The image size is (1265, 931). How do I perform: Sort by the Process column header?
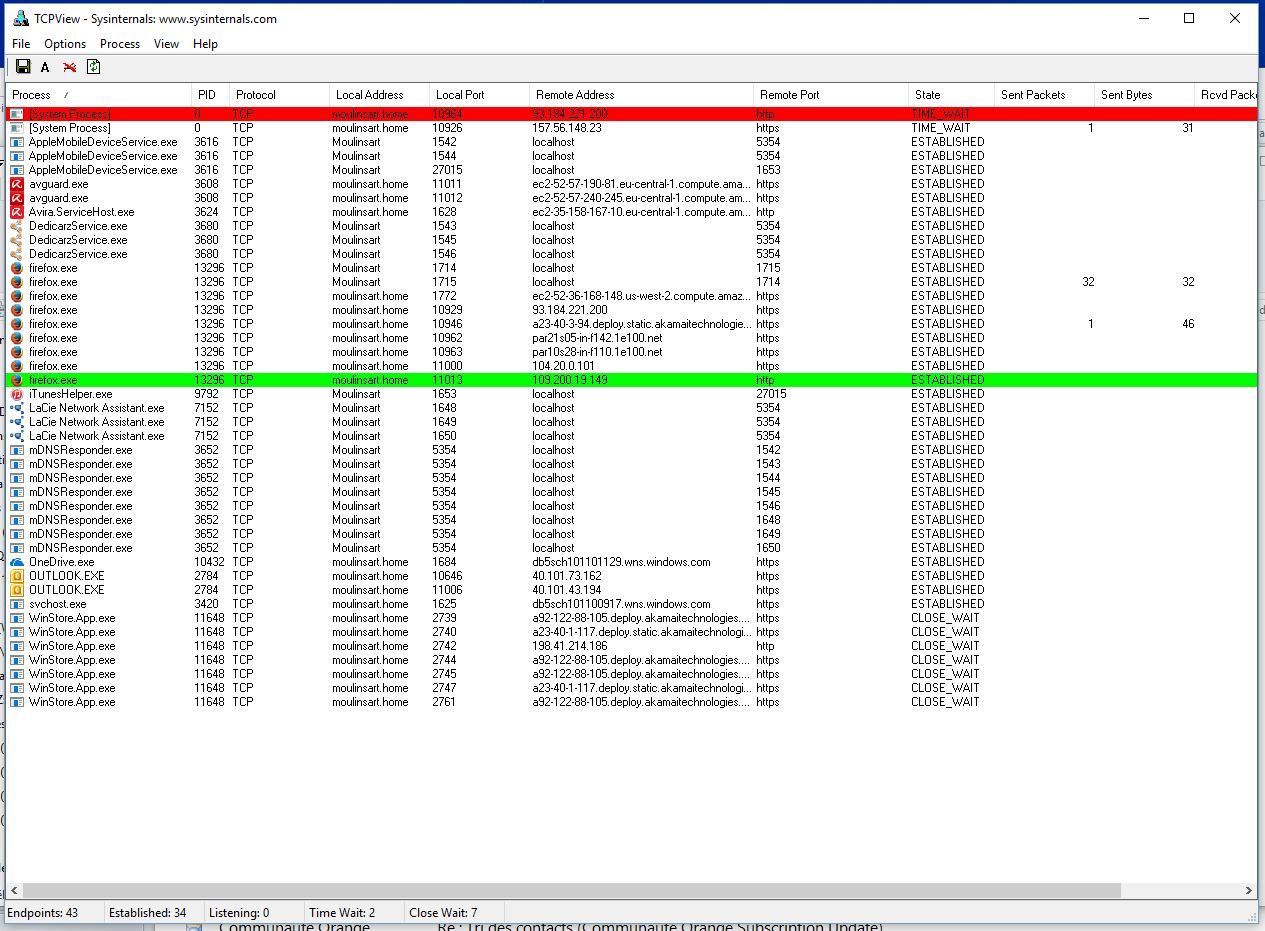coord(99,95)
